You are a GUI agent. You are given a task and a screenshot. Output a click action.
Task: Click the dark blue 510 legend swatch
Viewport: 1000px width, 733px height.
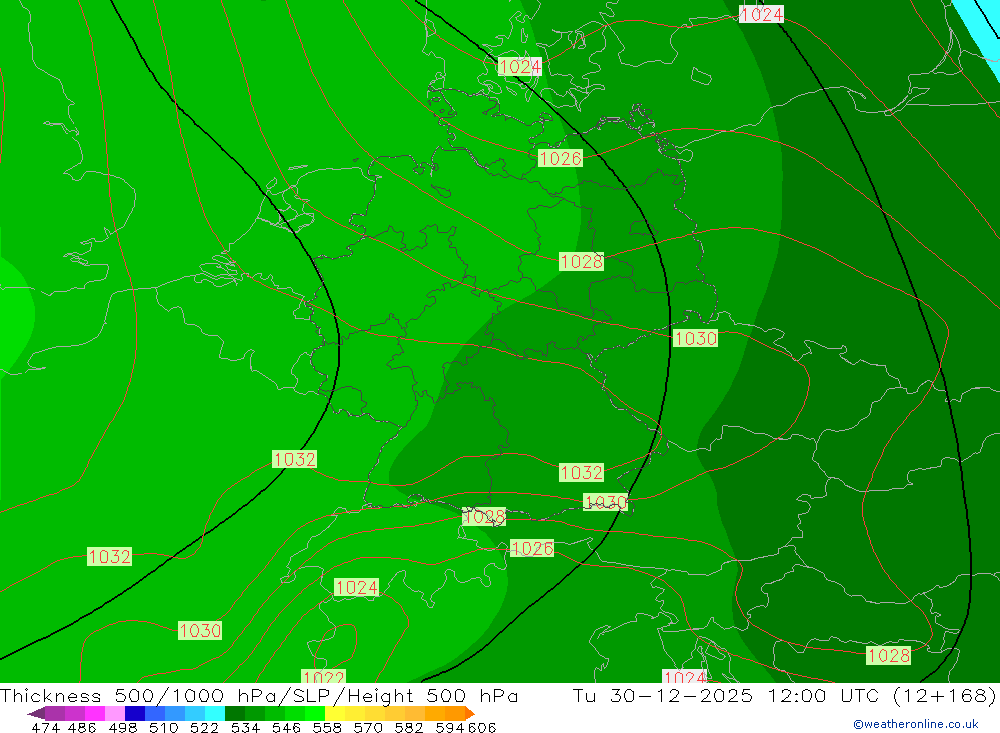[x=135, y=713]
